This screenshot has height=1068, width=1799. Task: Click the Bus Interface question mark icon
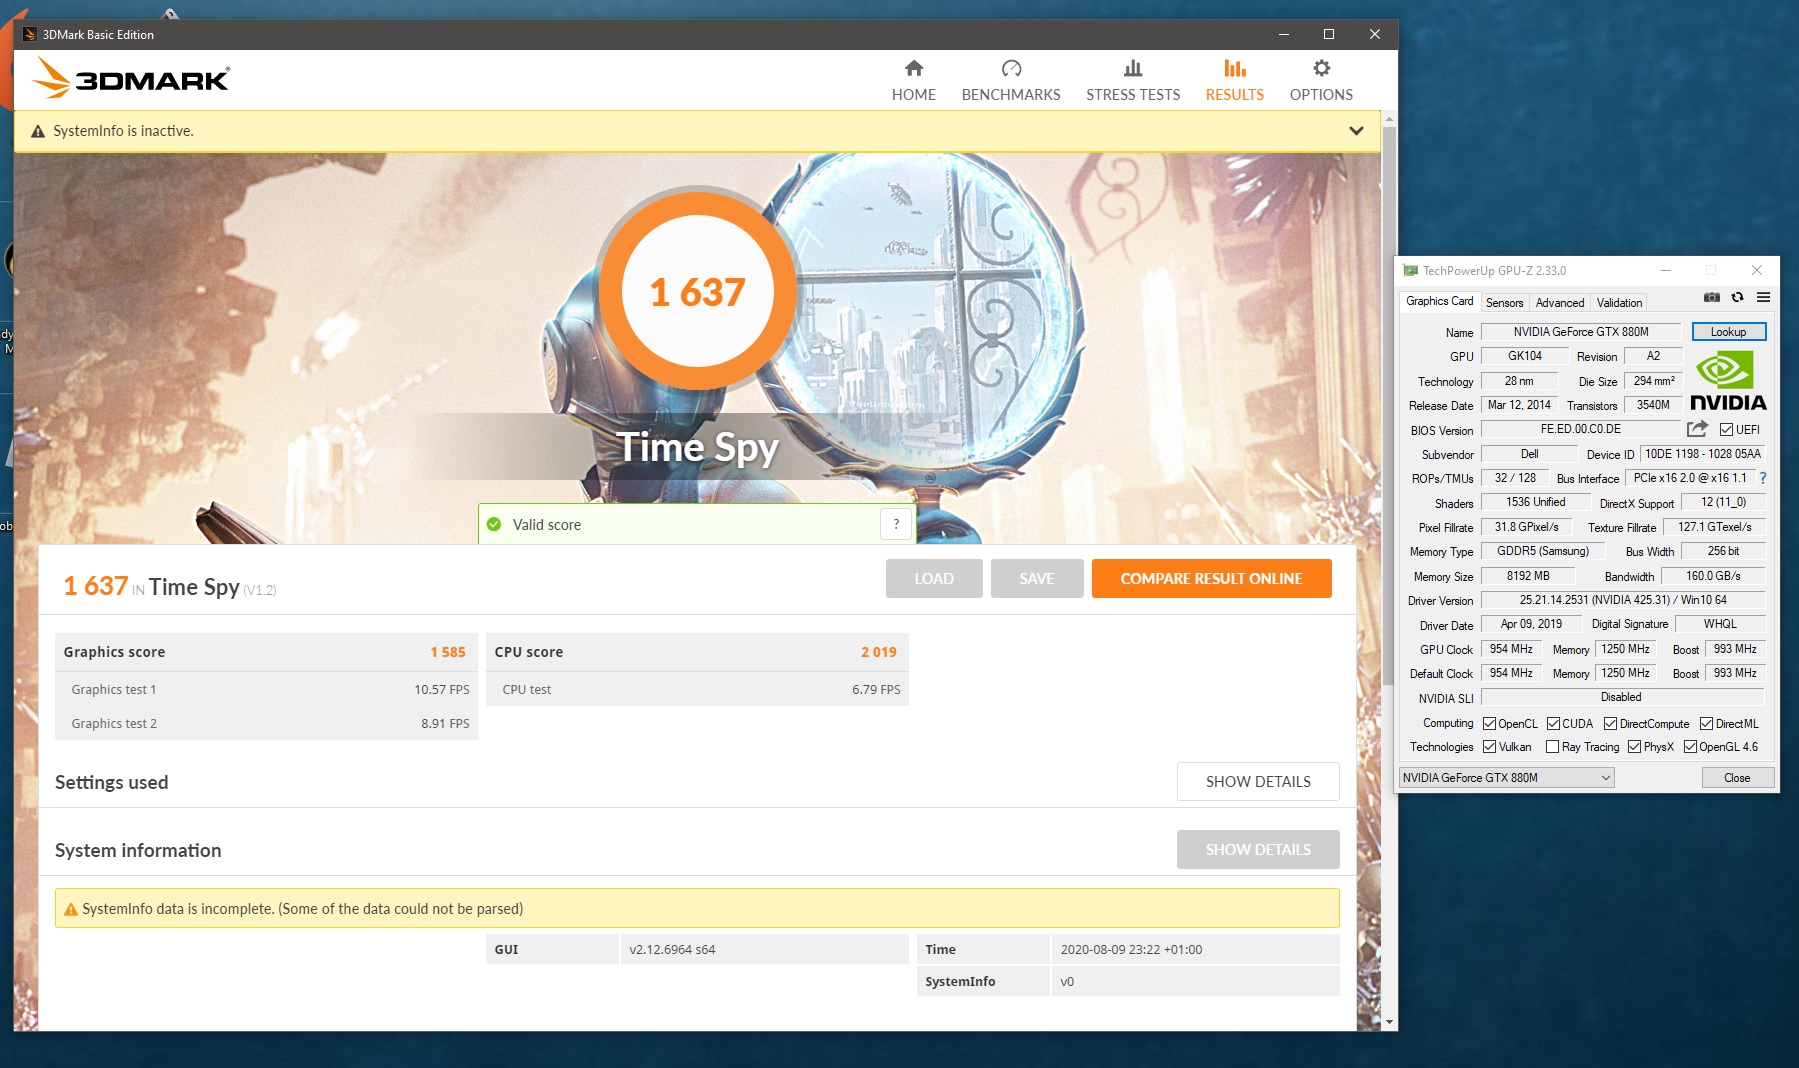point(1763,478)
